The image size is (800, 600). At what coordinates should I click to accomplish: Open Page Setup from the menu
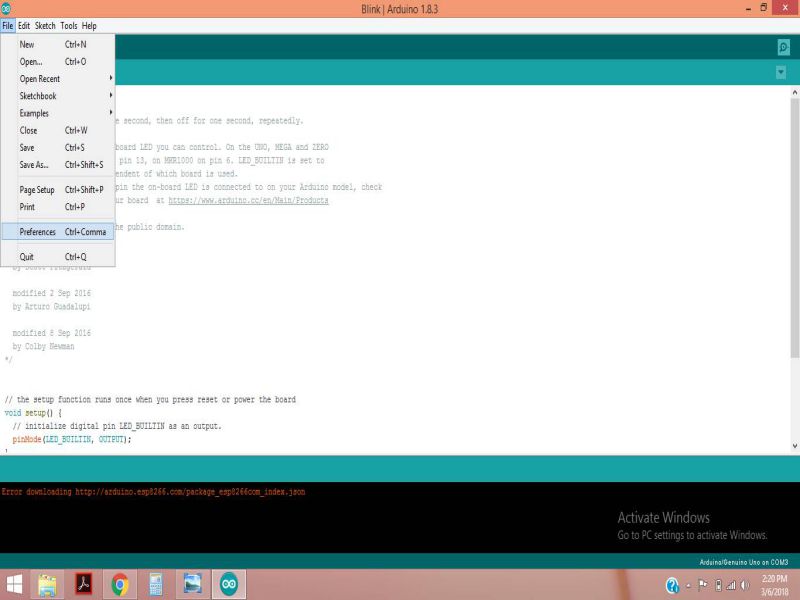point(58,190)
